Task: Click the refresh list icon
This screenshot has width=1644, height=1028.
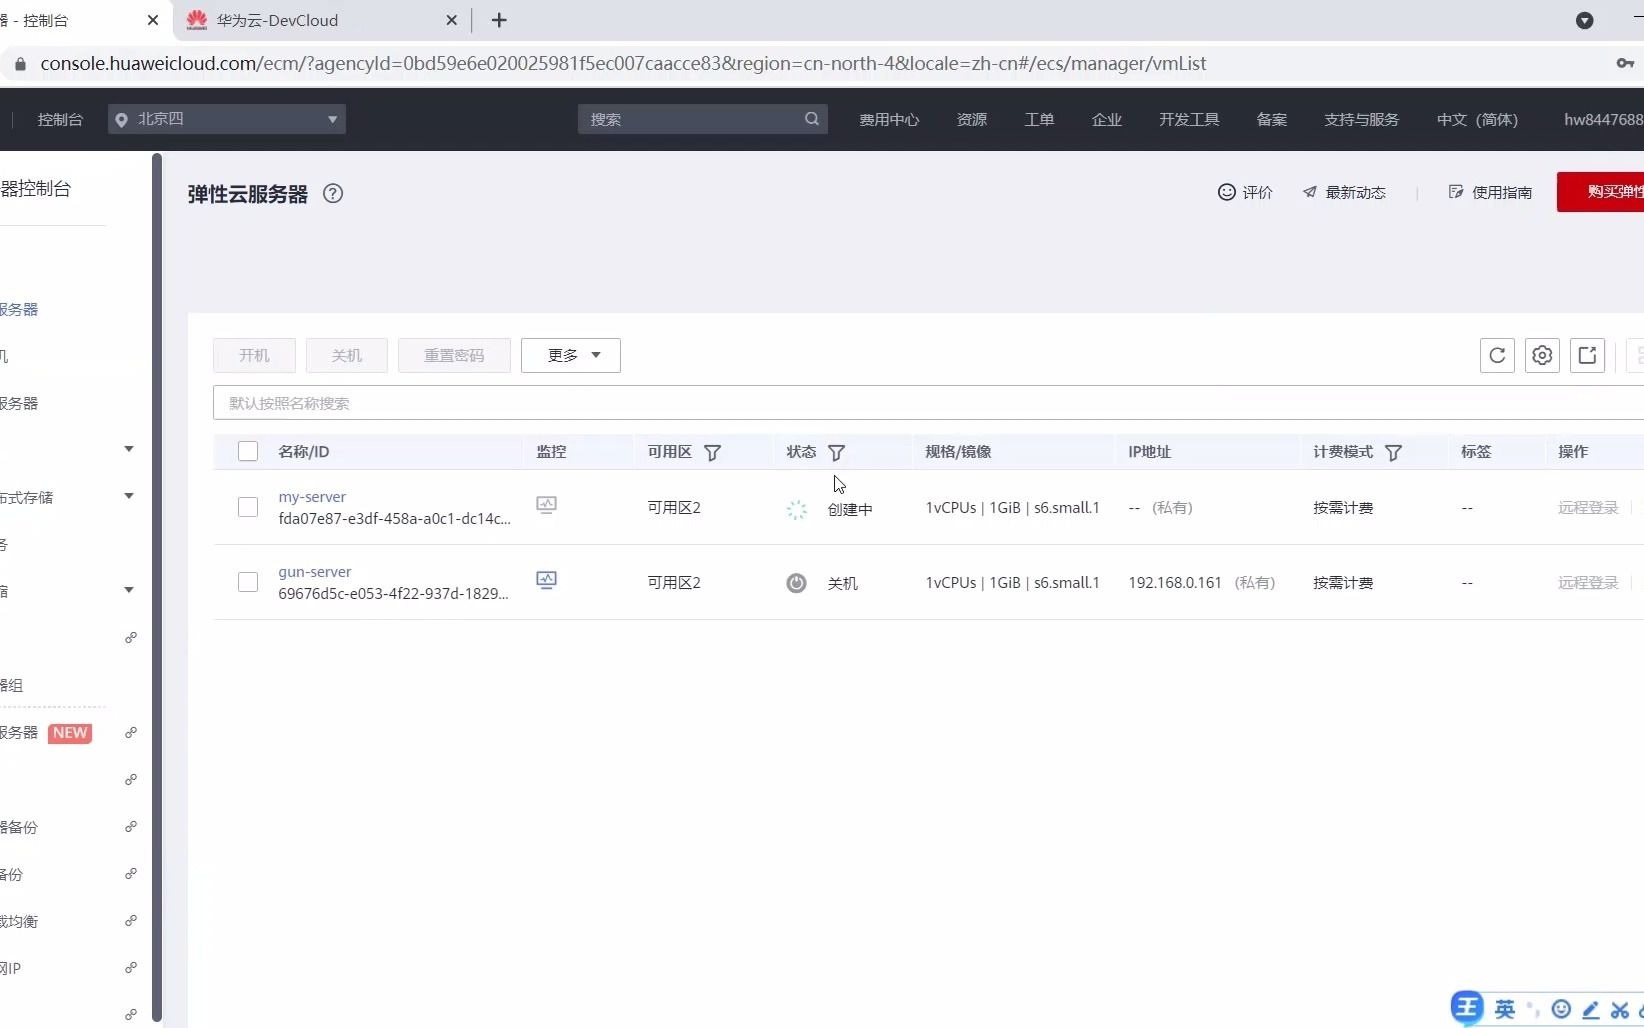Action: (x=1497, y=355)
